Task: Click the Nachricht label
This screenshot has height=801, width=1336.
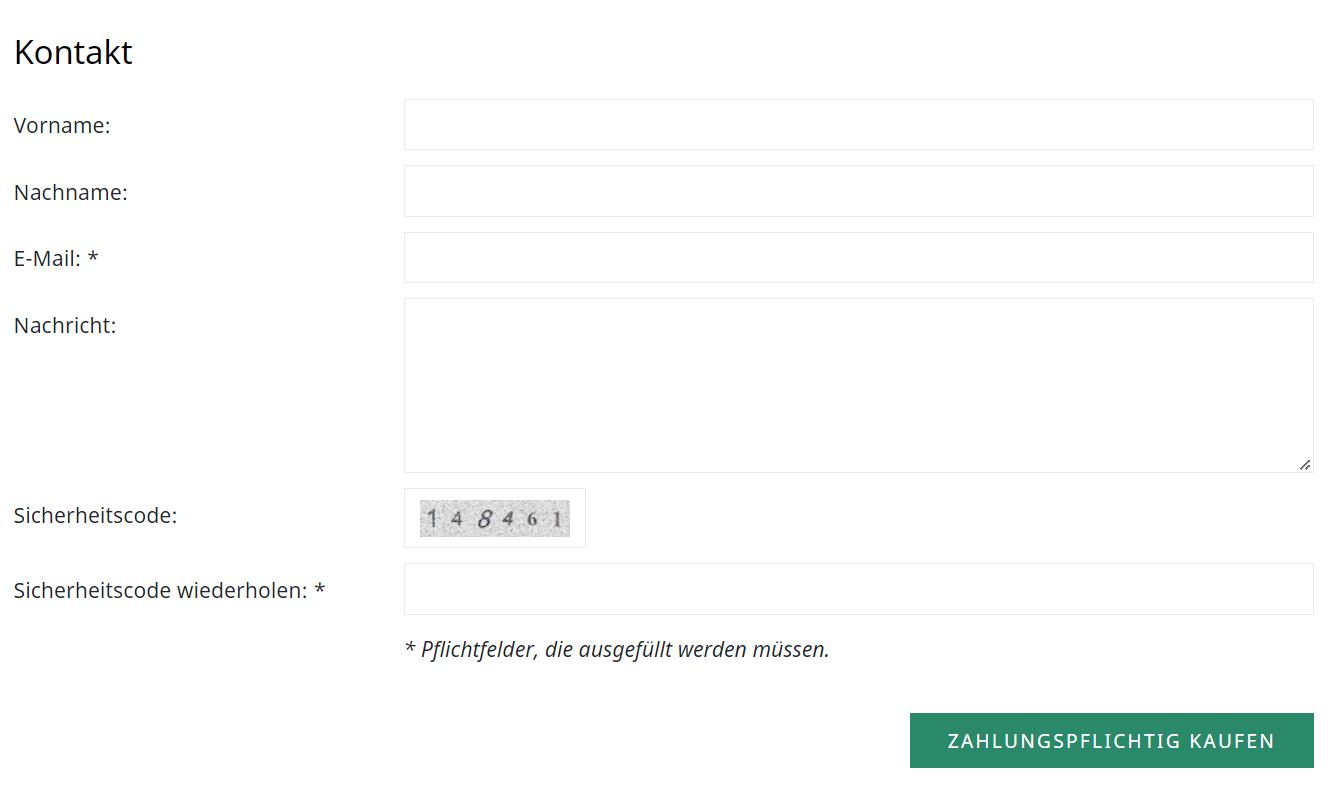Action: (65, 325)
